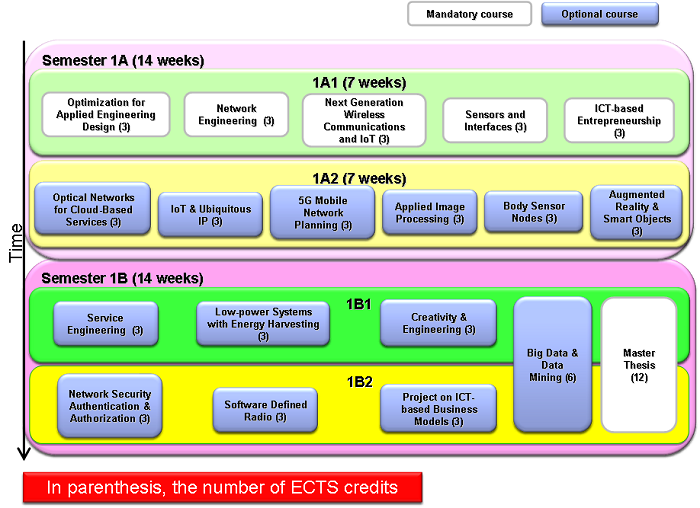700x508 pixels.
Task: Click the Sensors and Interfaces course
Action: (x=495, y=121)
